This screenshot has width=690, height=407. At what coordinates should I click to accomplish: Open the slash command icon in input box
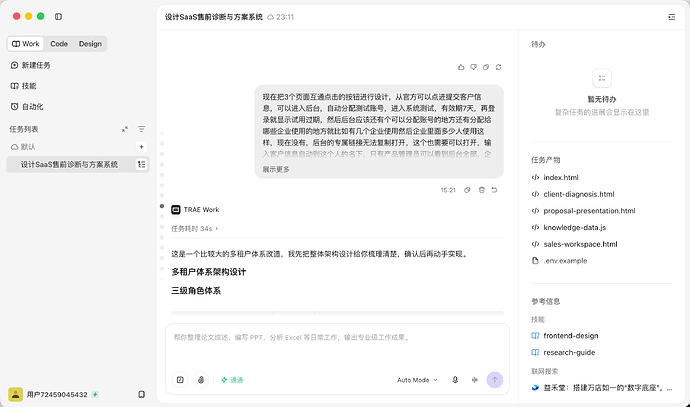(x=180, y=380)
